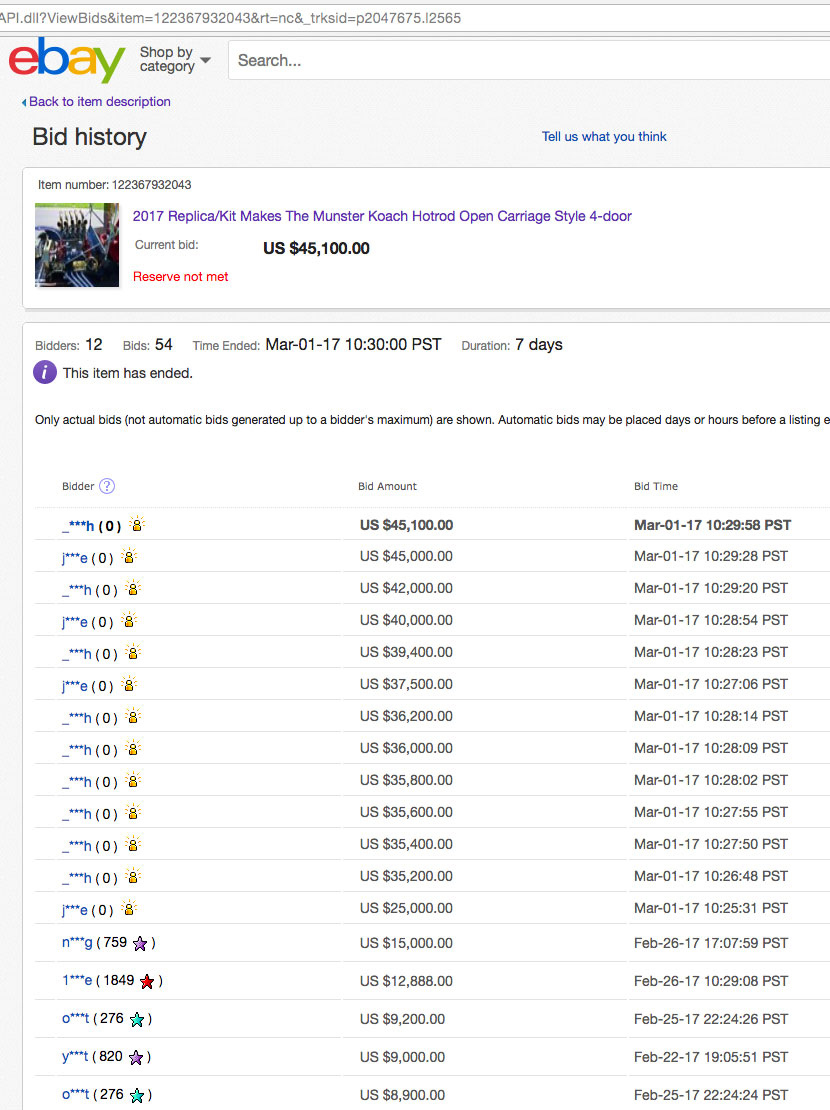830x1110 pixels.
Task: Click inside the Search field
Action: point(529,60)
